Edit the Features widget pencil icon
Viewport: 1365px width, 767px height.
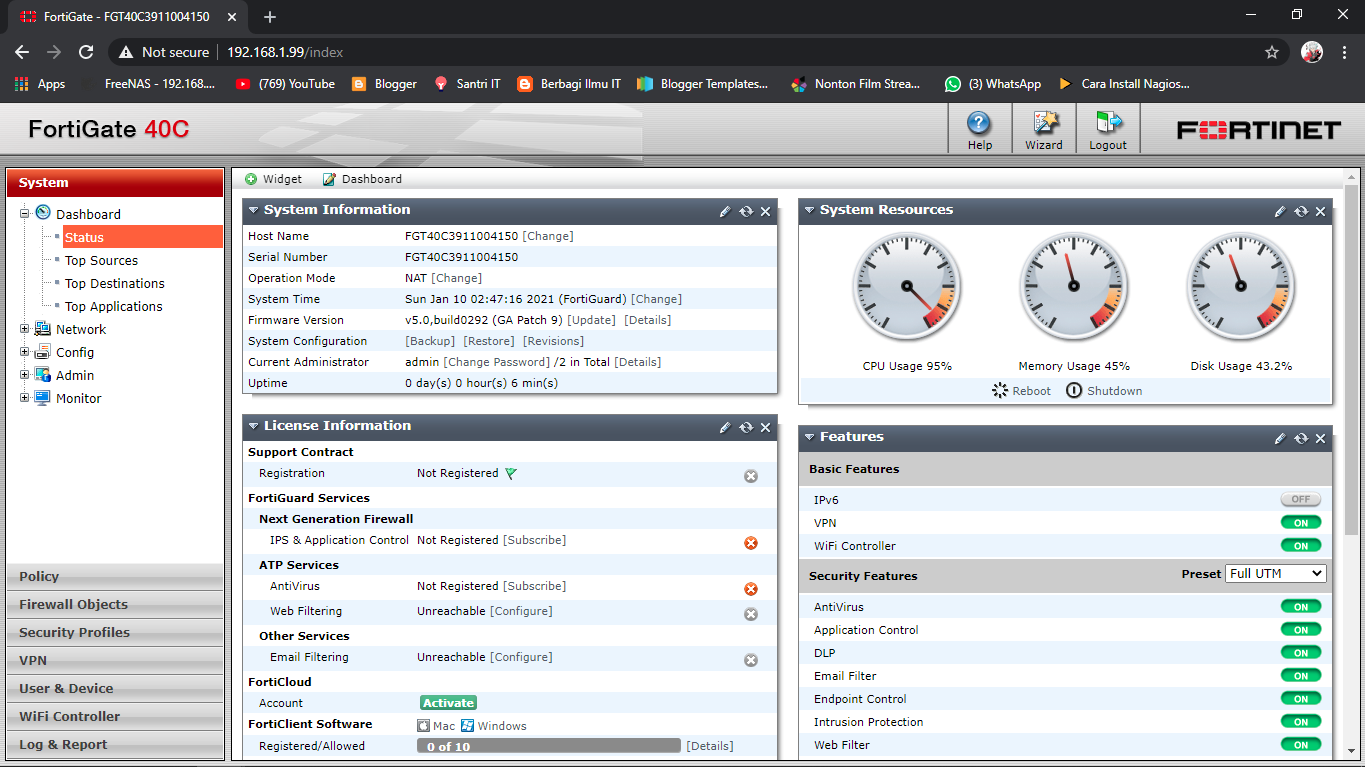click(x=1280, y=438)
